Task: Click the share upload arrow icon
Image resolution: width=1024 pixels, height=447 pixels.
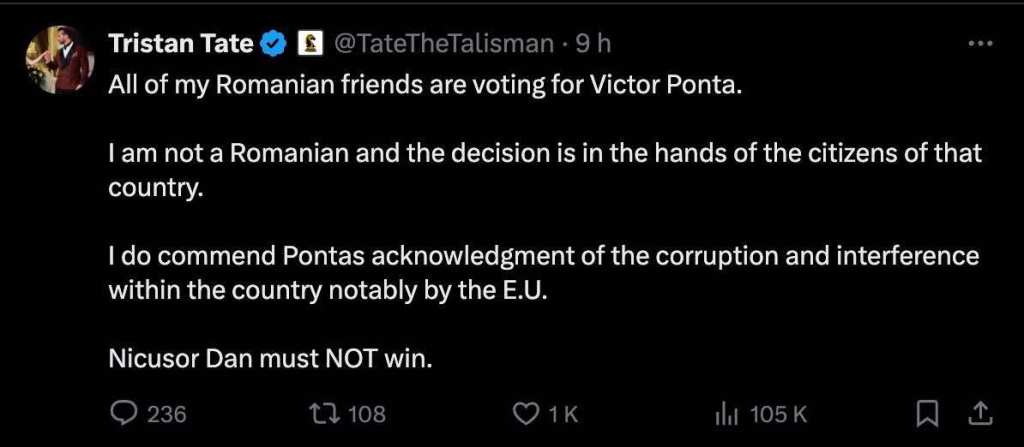Action: click(981, 412)
